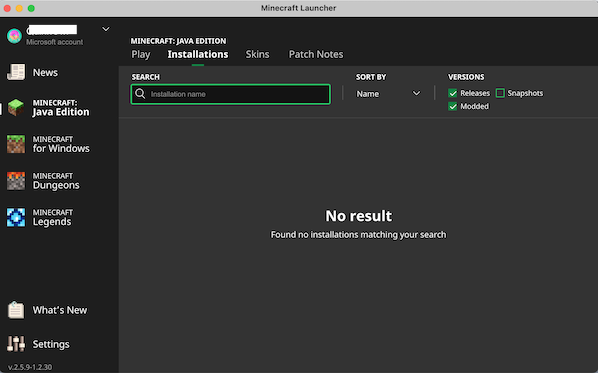Click the Minecraft Legends text label

tap(53, 217)
